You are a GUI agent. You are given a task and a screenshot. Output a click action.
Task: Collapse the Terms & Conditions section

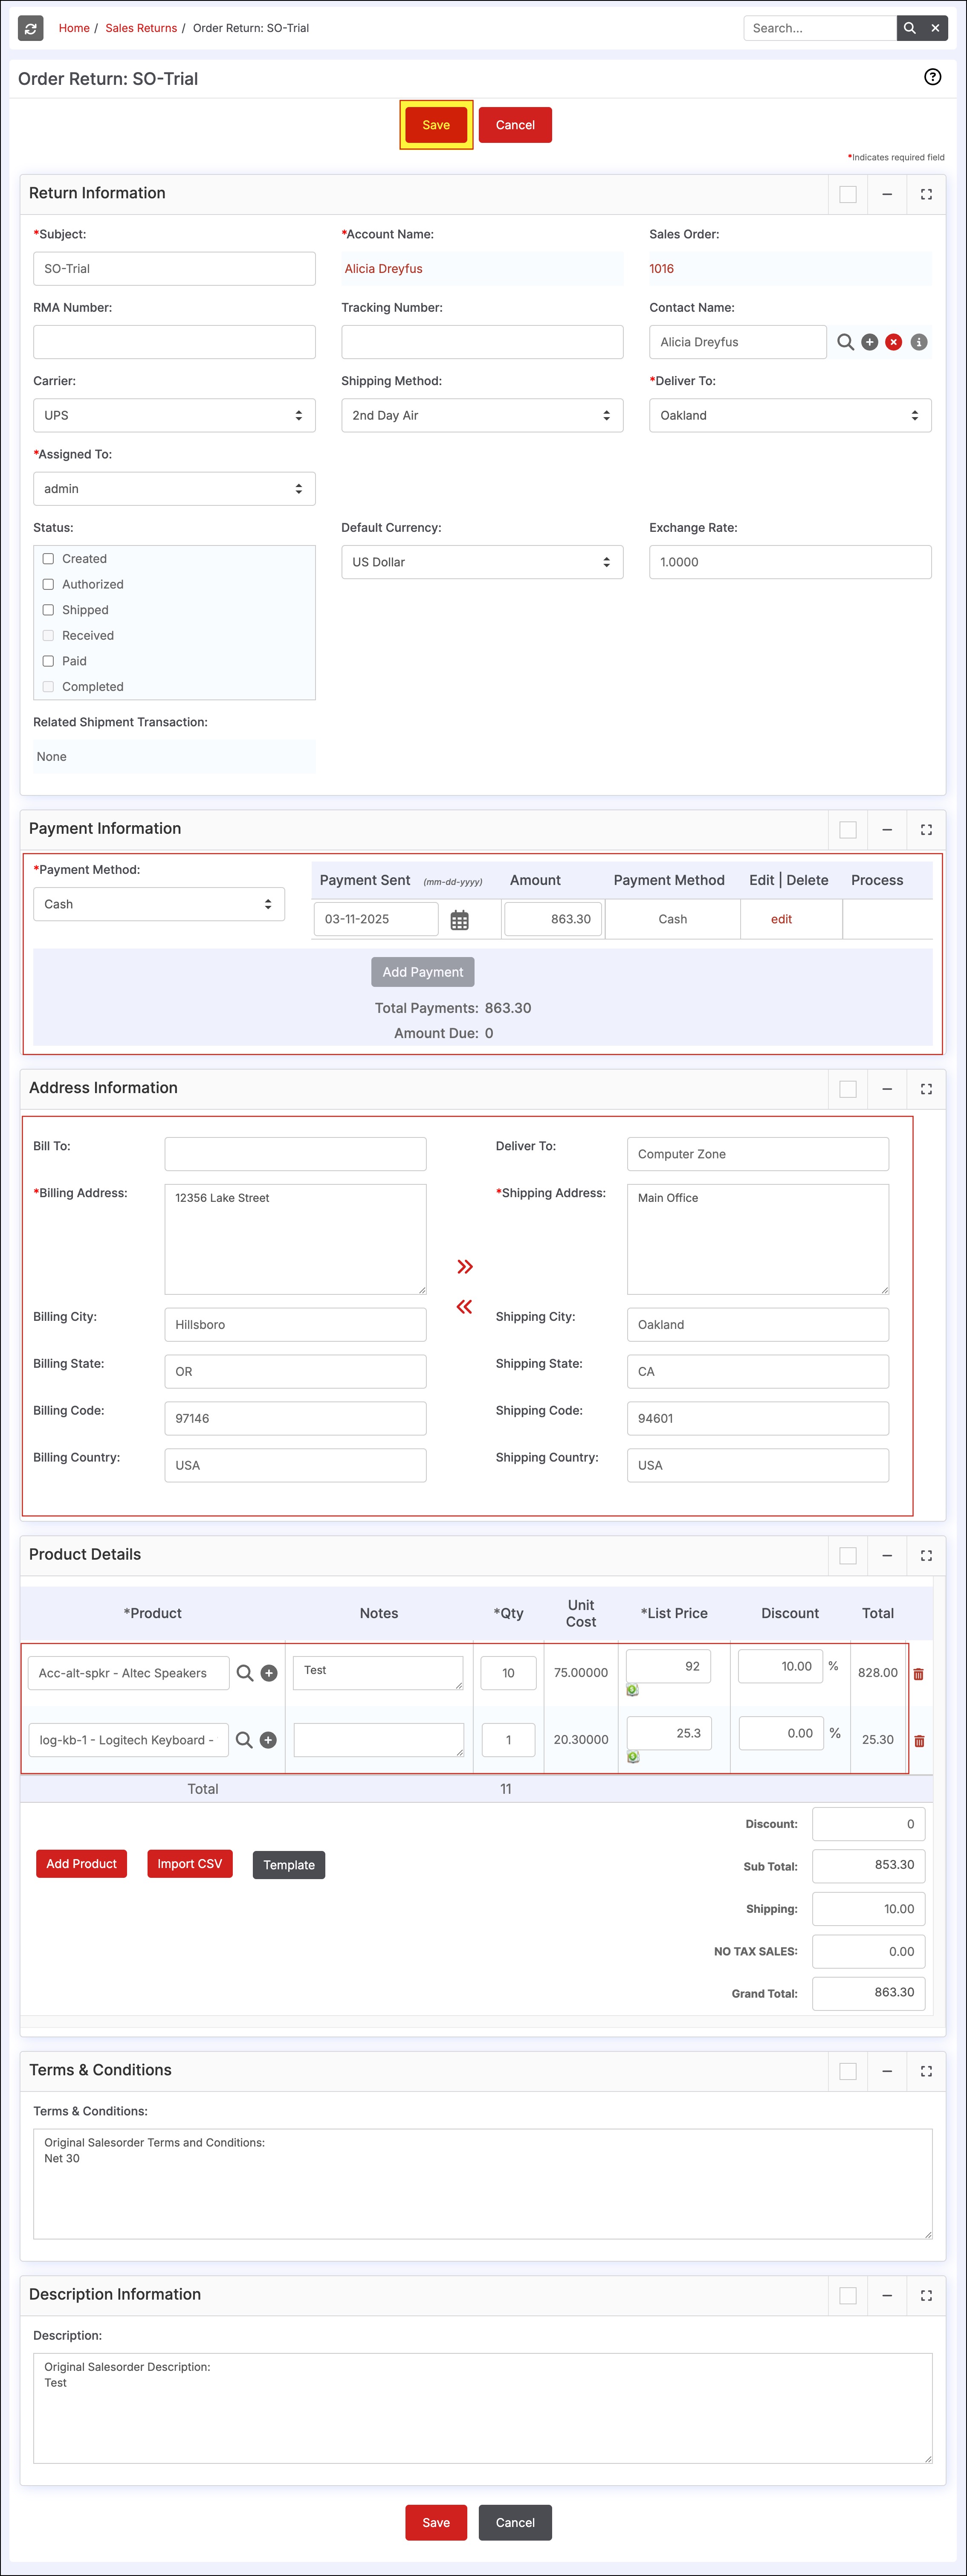coord(886,2072)
